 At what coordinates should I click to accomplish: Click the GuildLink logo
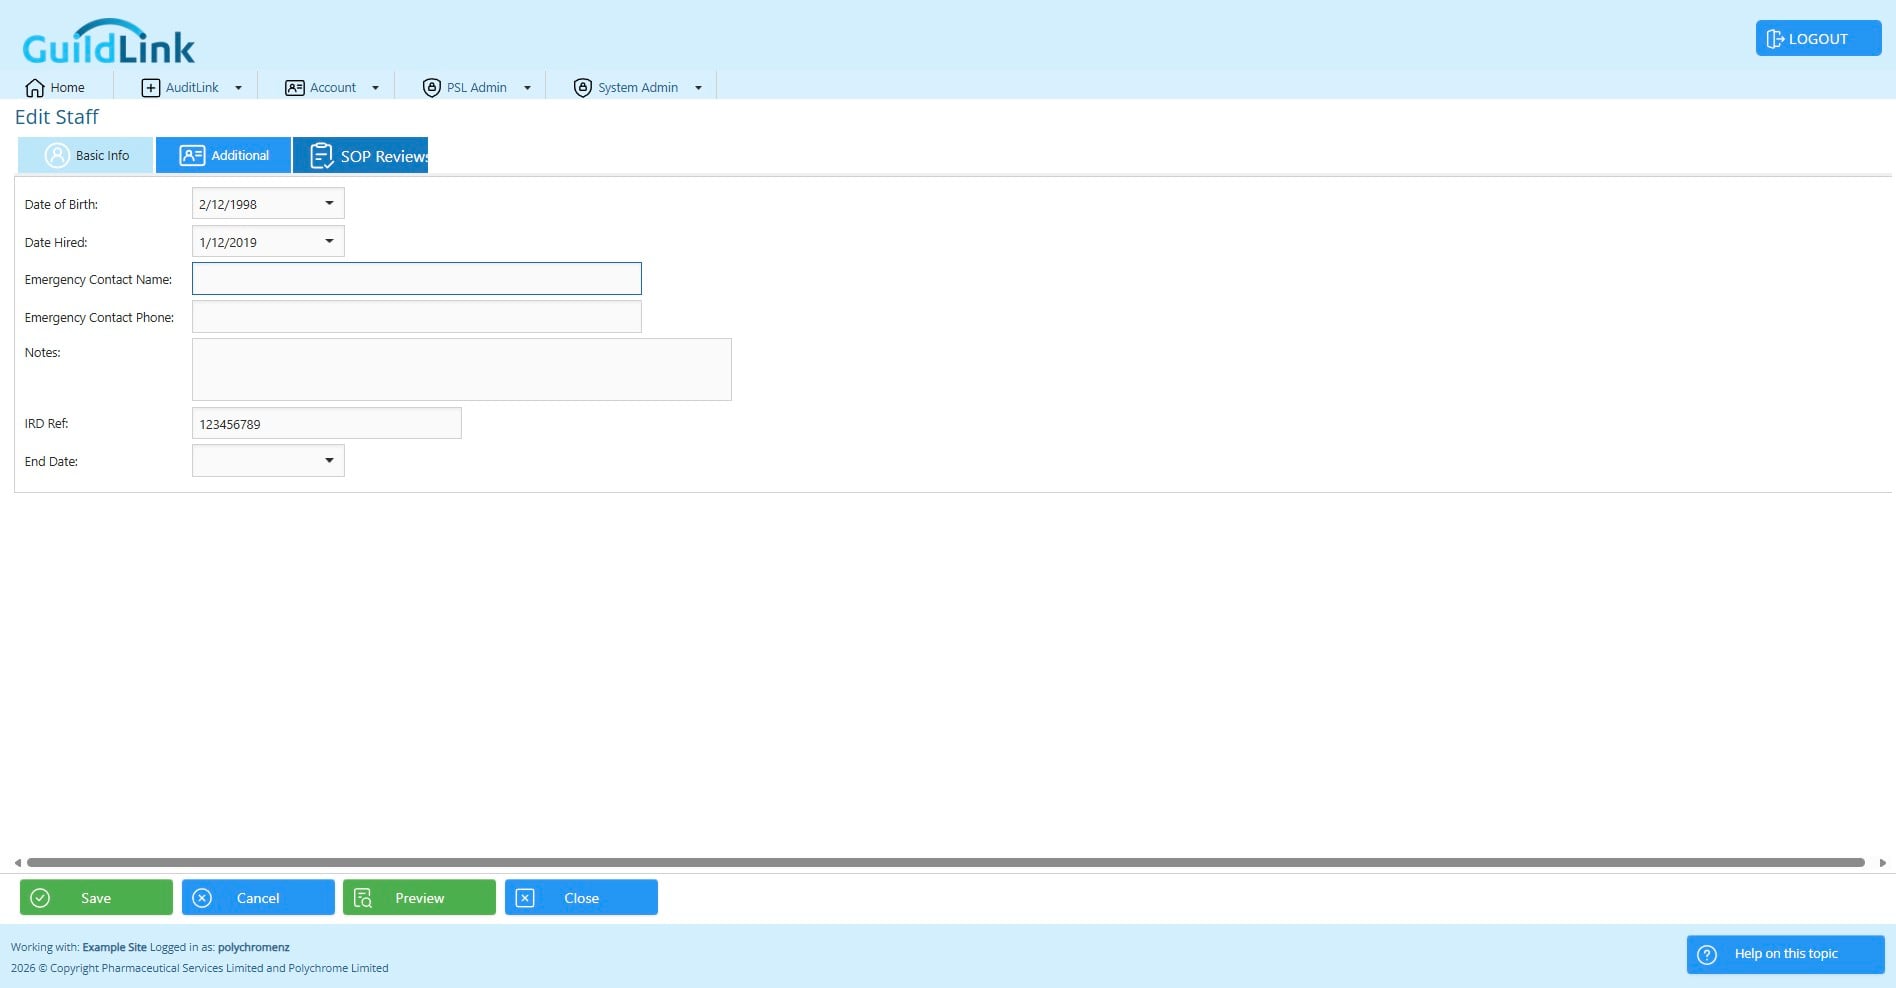coord(109,42)
